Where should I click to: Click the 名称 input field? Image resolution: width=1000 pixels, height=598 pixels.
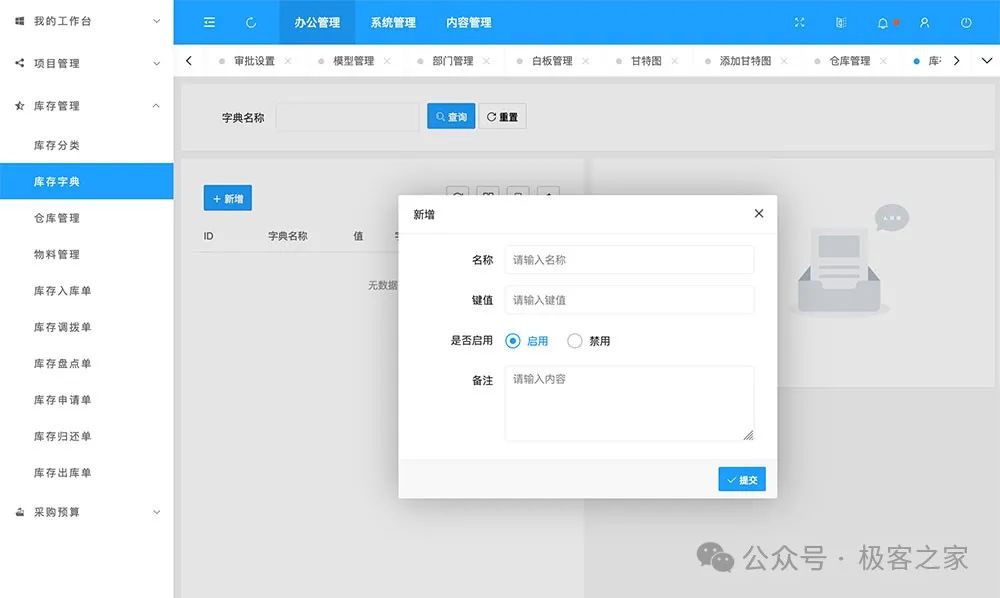click(x=629, y=260)
